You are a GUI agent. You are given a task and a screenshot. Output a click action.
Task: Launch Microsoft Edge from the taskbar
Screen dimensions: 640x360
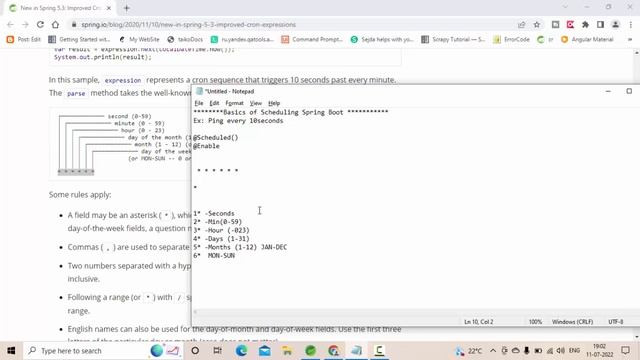pyautogui.click(x=241, y=351)
